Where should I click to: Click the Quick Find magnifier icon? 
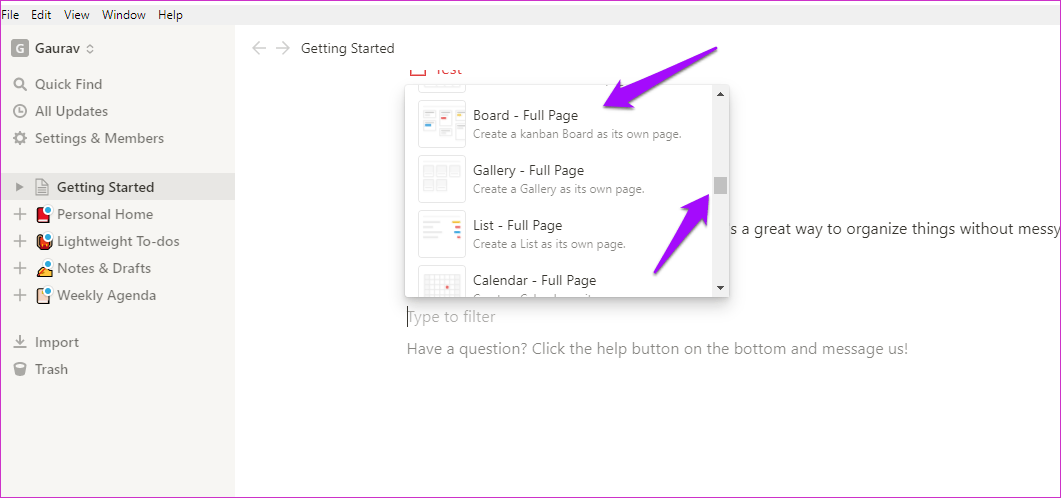[20, 85]
